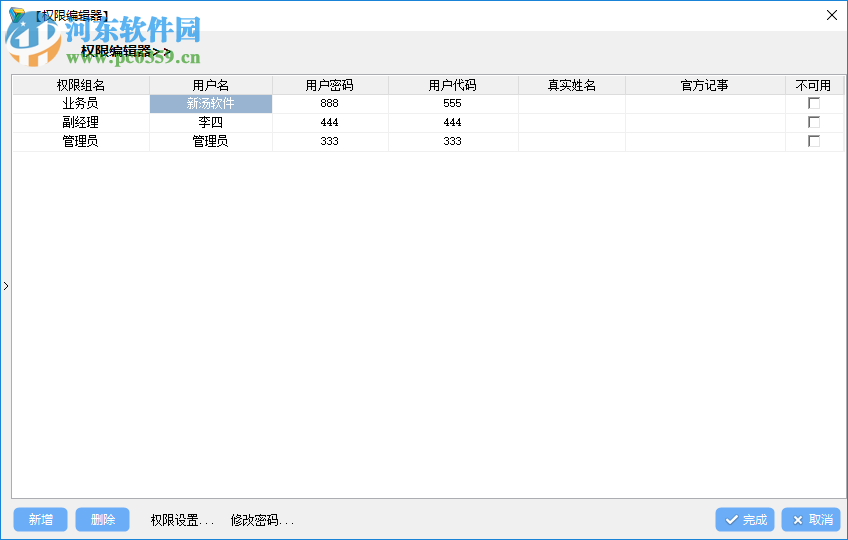Click 李四's password cell 444

tap(330, 122)
